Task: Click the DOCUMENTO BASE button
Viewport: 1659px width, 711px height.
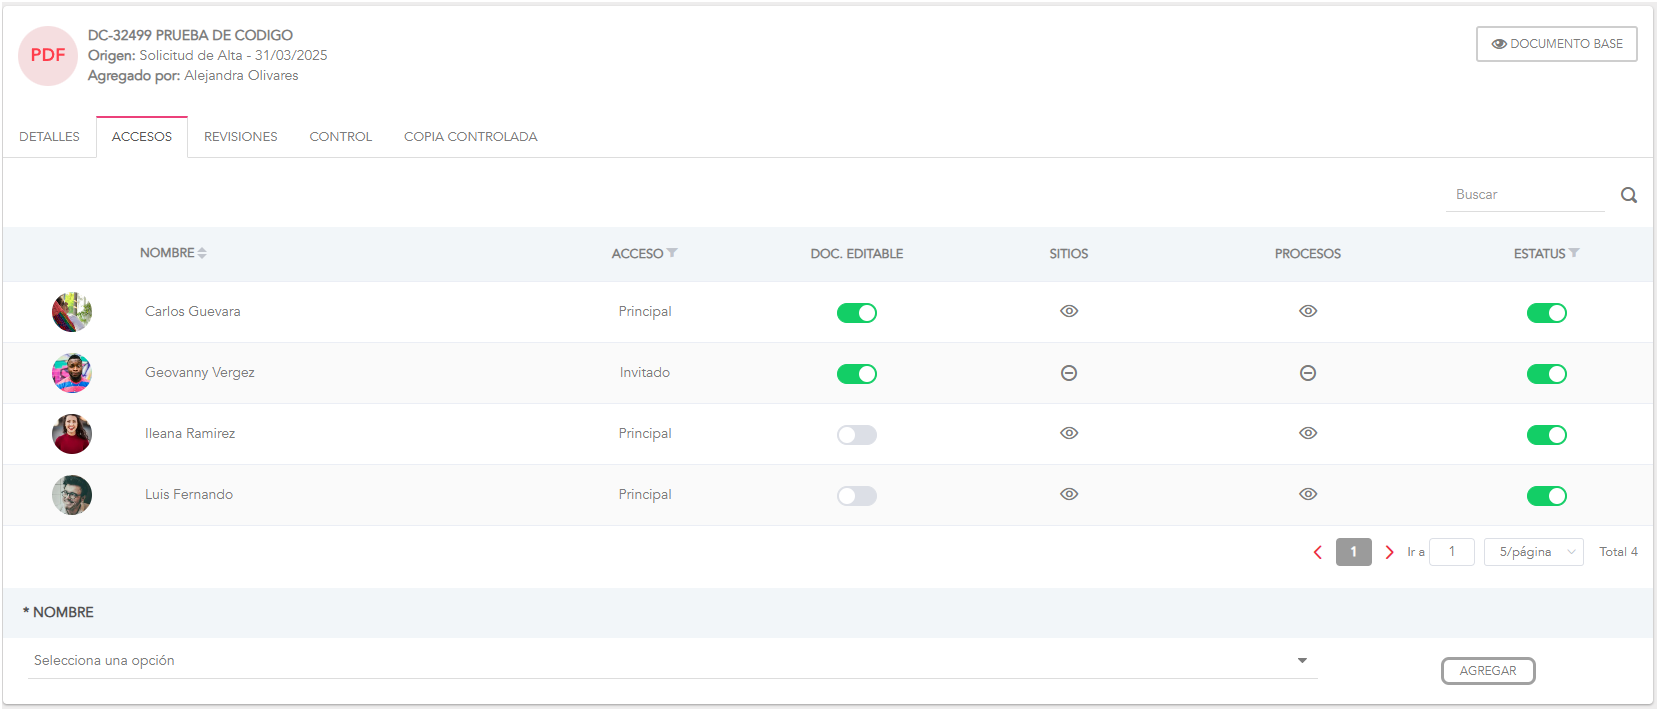Action: (1556, 44)
